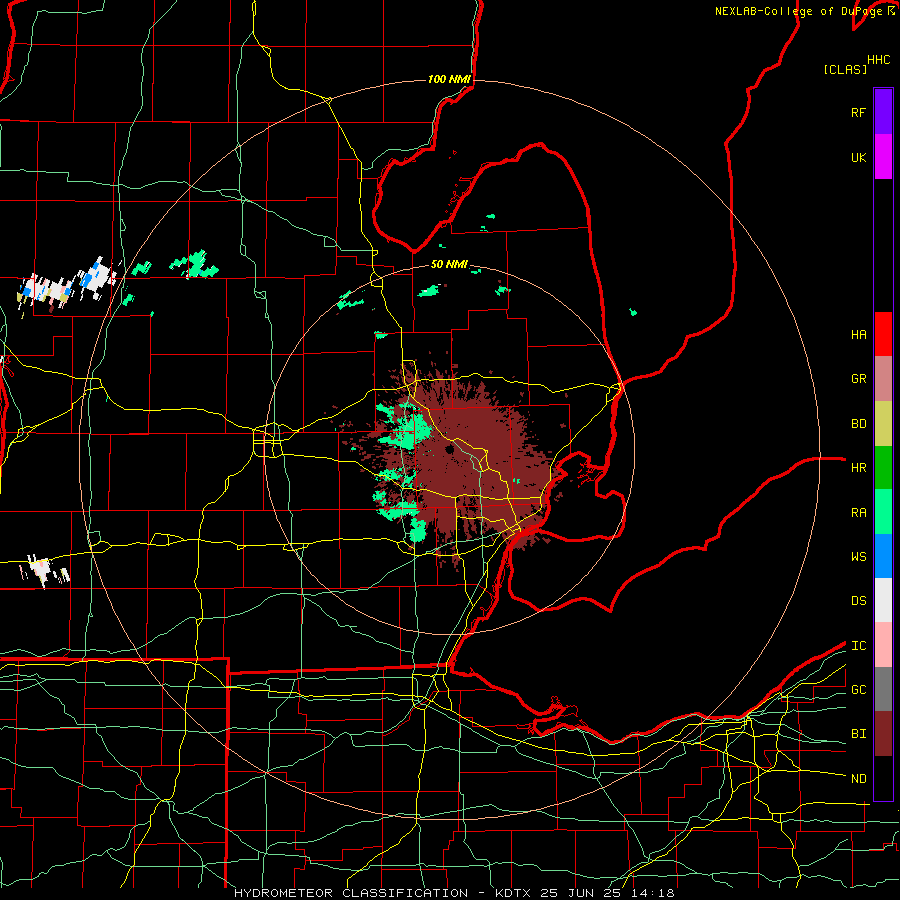Click the BD legend label
This screenshot has width=900, height=900.
(858, 424)
